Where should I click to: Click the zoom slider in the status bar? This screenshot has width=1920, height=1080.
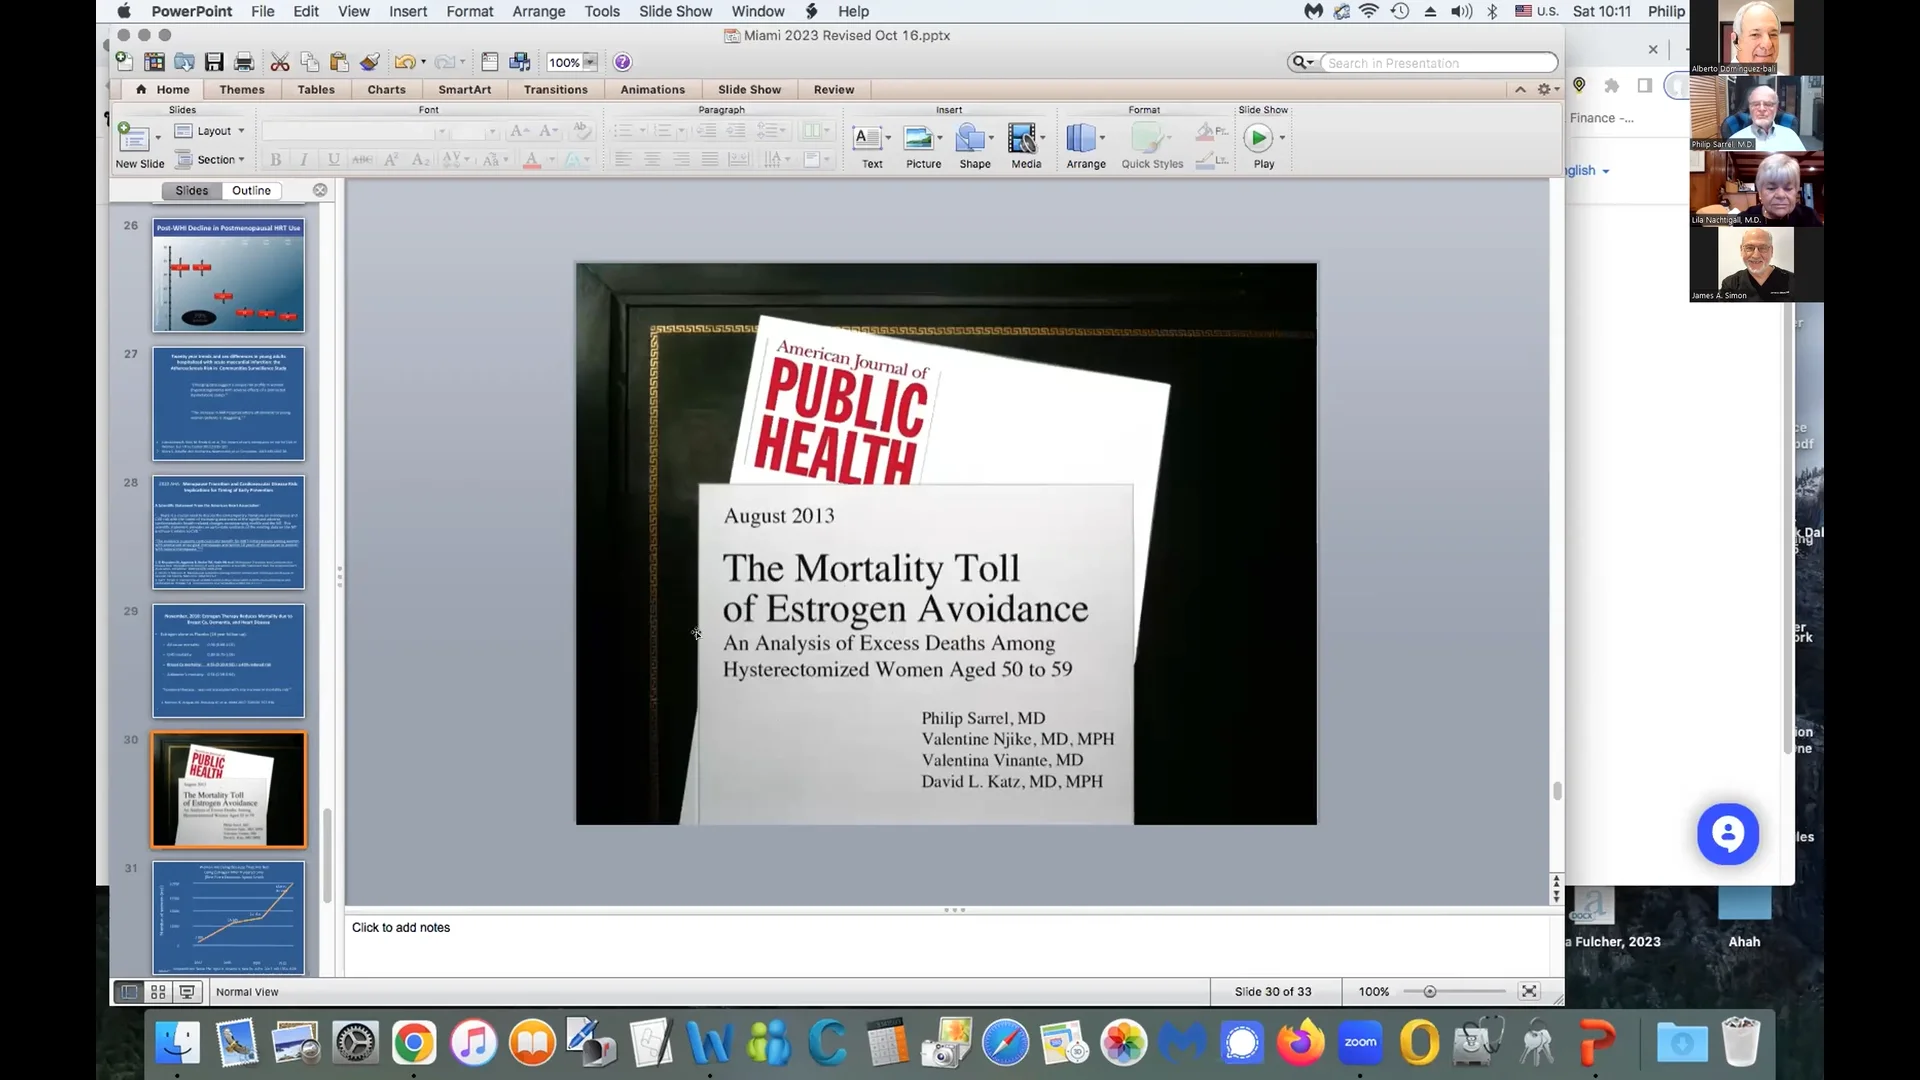[x=1454, y=991]
